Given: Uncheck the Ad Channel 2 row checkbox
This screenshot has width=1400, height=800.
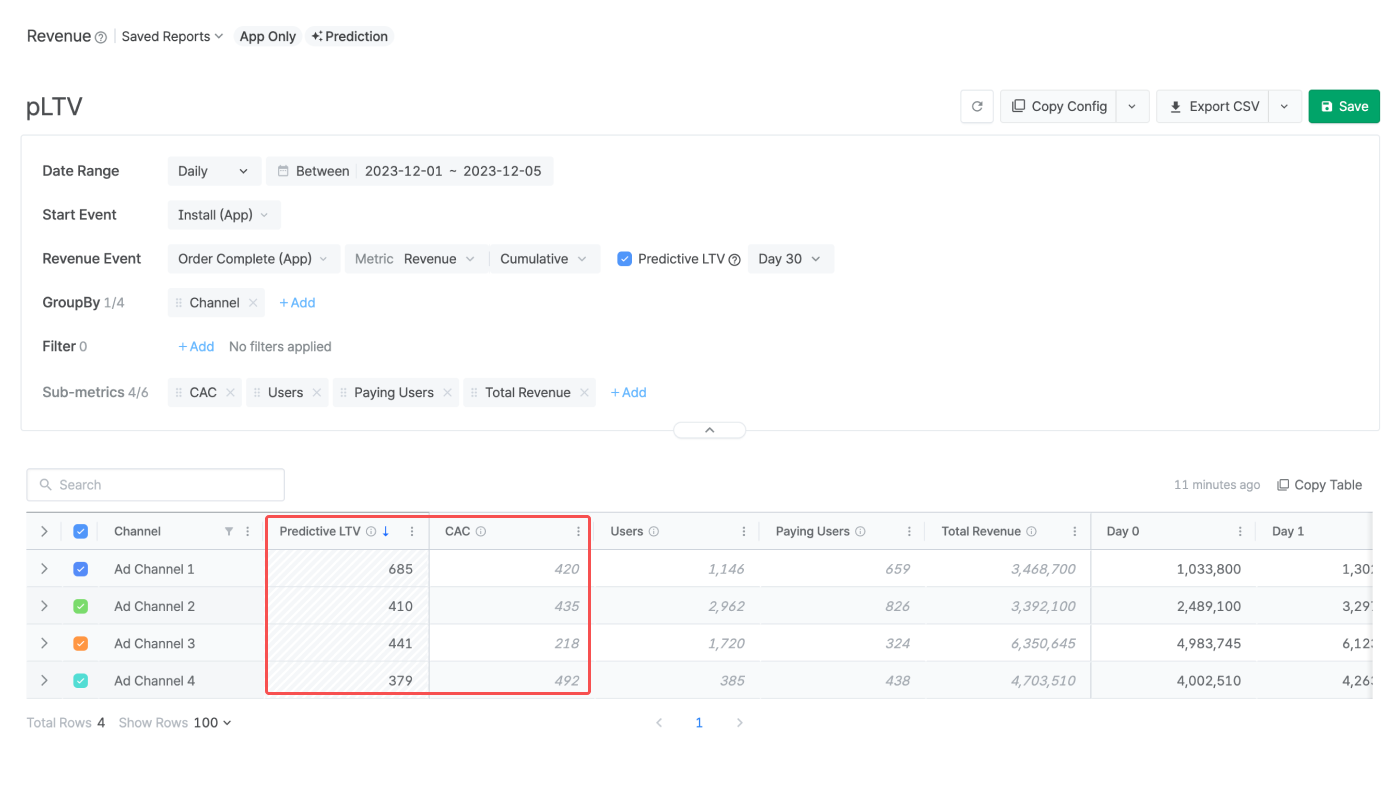Looking at the screenshot, I should point(81,606).
